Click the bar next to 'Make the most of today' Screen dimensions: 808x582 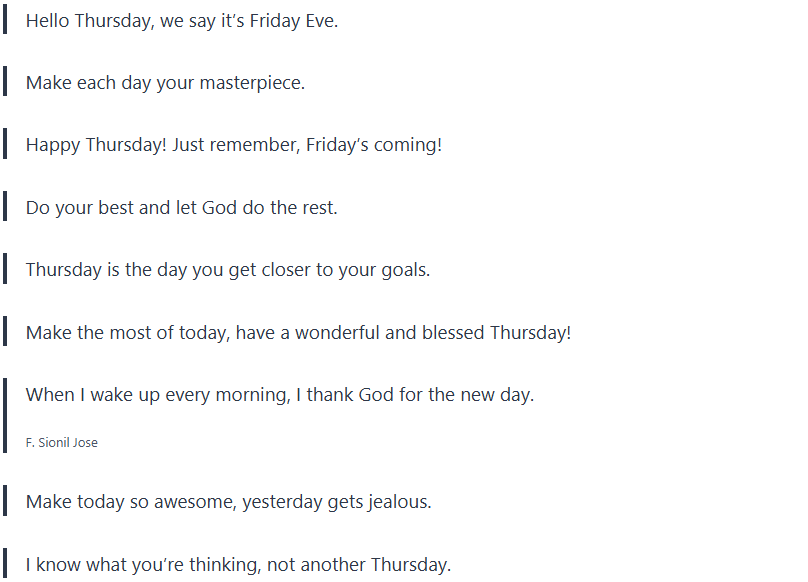[5, 332]
